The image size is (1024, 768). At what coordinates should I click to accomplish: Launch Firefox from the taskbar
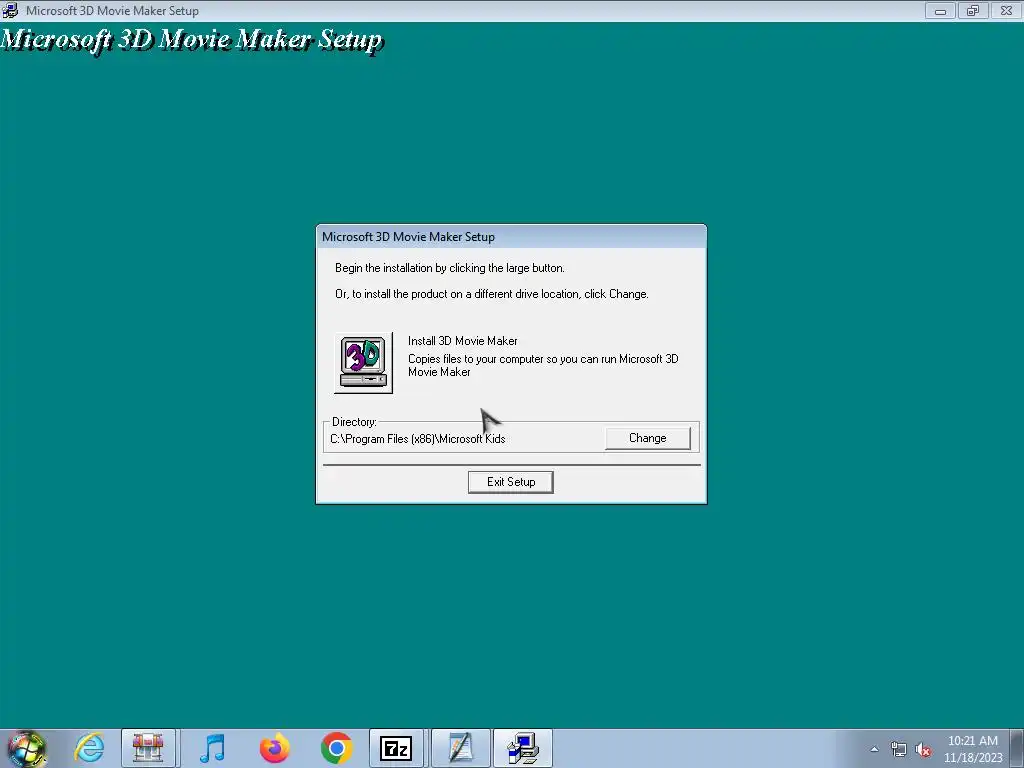coord(274,748)
